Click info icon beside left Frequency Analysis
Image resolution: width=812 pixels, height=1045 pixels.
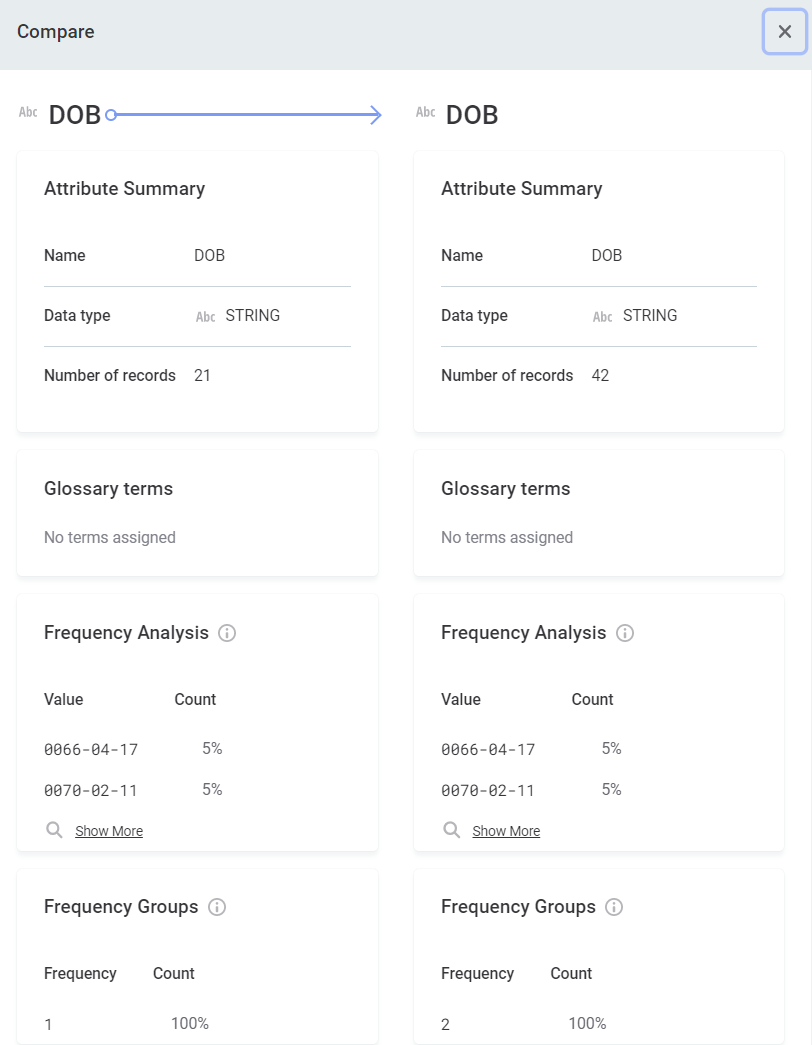(x=227, y=633)
